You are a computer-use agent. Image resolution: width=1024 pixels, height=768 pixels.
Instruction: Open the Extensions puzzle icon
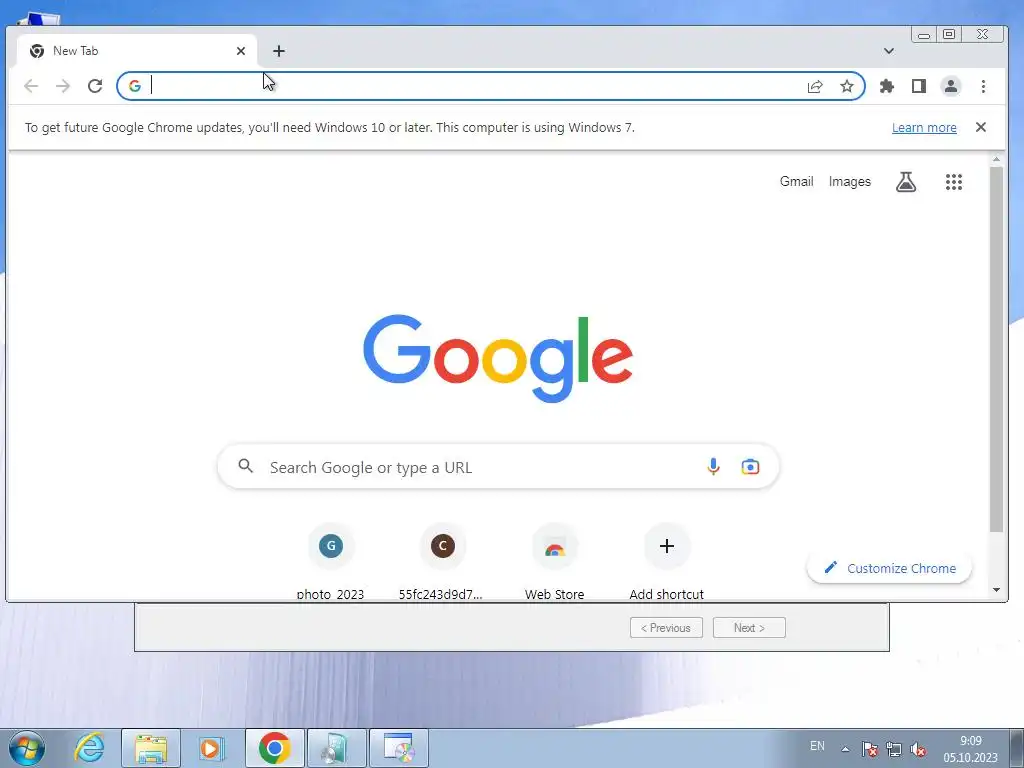pyautogui.click(x=886, y=86)
